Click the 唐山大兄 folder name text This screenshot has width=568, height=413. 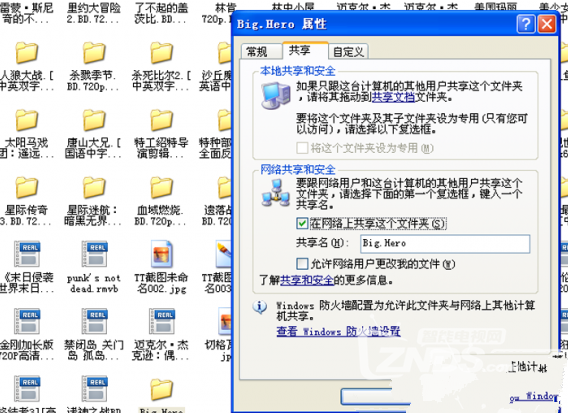[94, 149]
